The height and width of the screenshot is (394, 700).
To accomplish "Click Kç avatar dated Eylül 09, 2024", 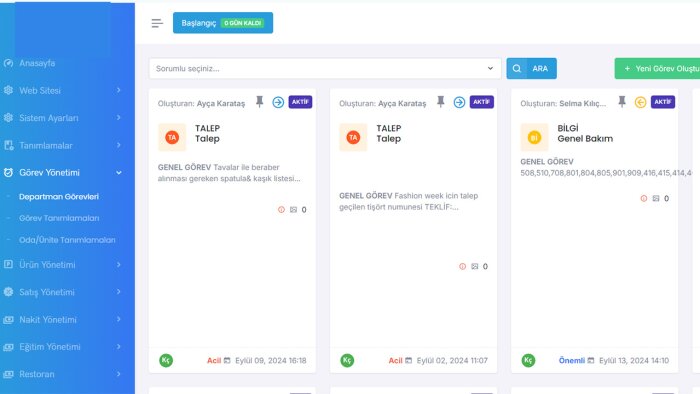I will pyautogui.click(x=166, y=360).
